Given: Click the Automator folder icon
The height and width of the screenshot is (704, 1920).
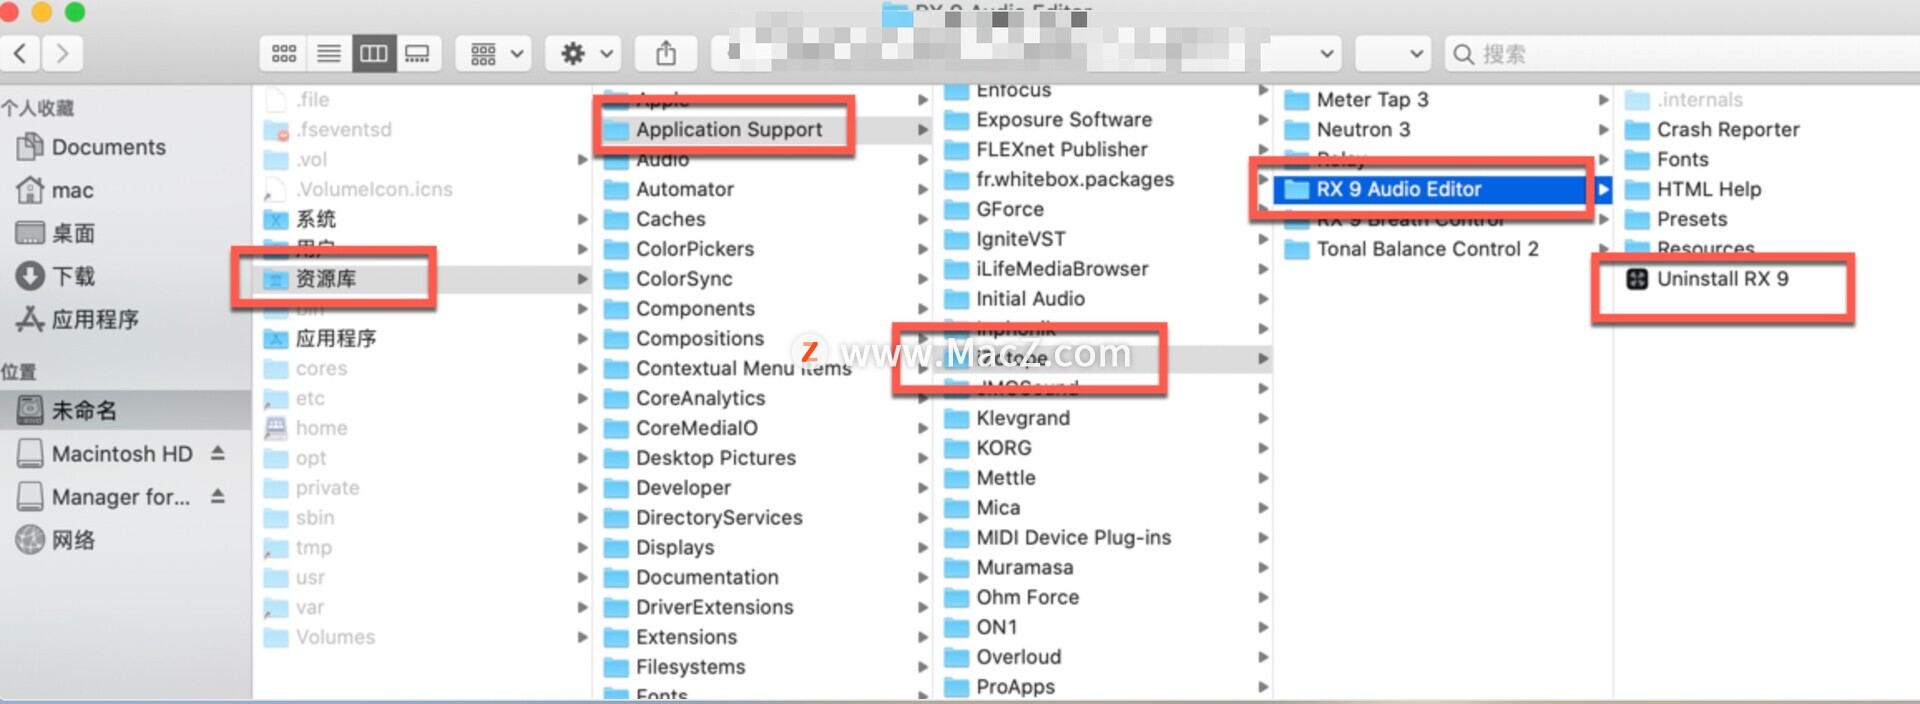Looking at the screenshot, I should tap(616, 190).
